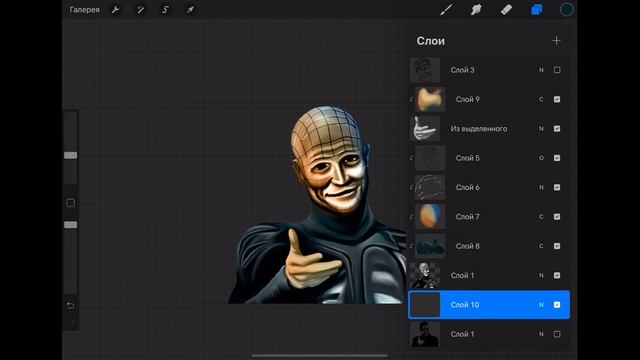Image resolution: width=640 pixels, height=360 pixels.
Task: Open blend mode C of Слой 9
Action: coord(541,99)
